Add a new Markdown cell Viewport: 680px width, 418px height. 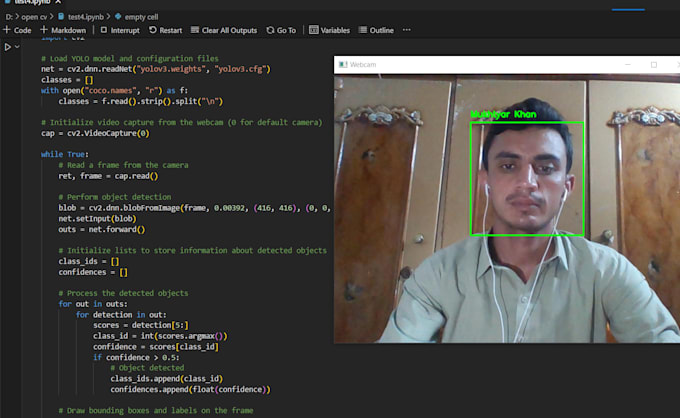pyautogui.click(x=63, y=30)
